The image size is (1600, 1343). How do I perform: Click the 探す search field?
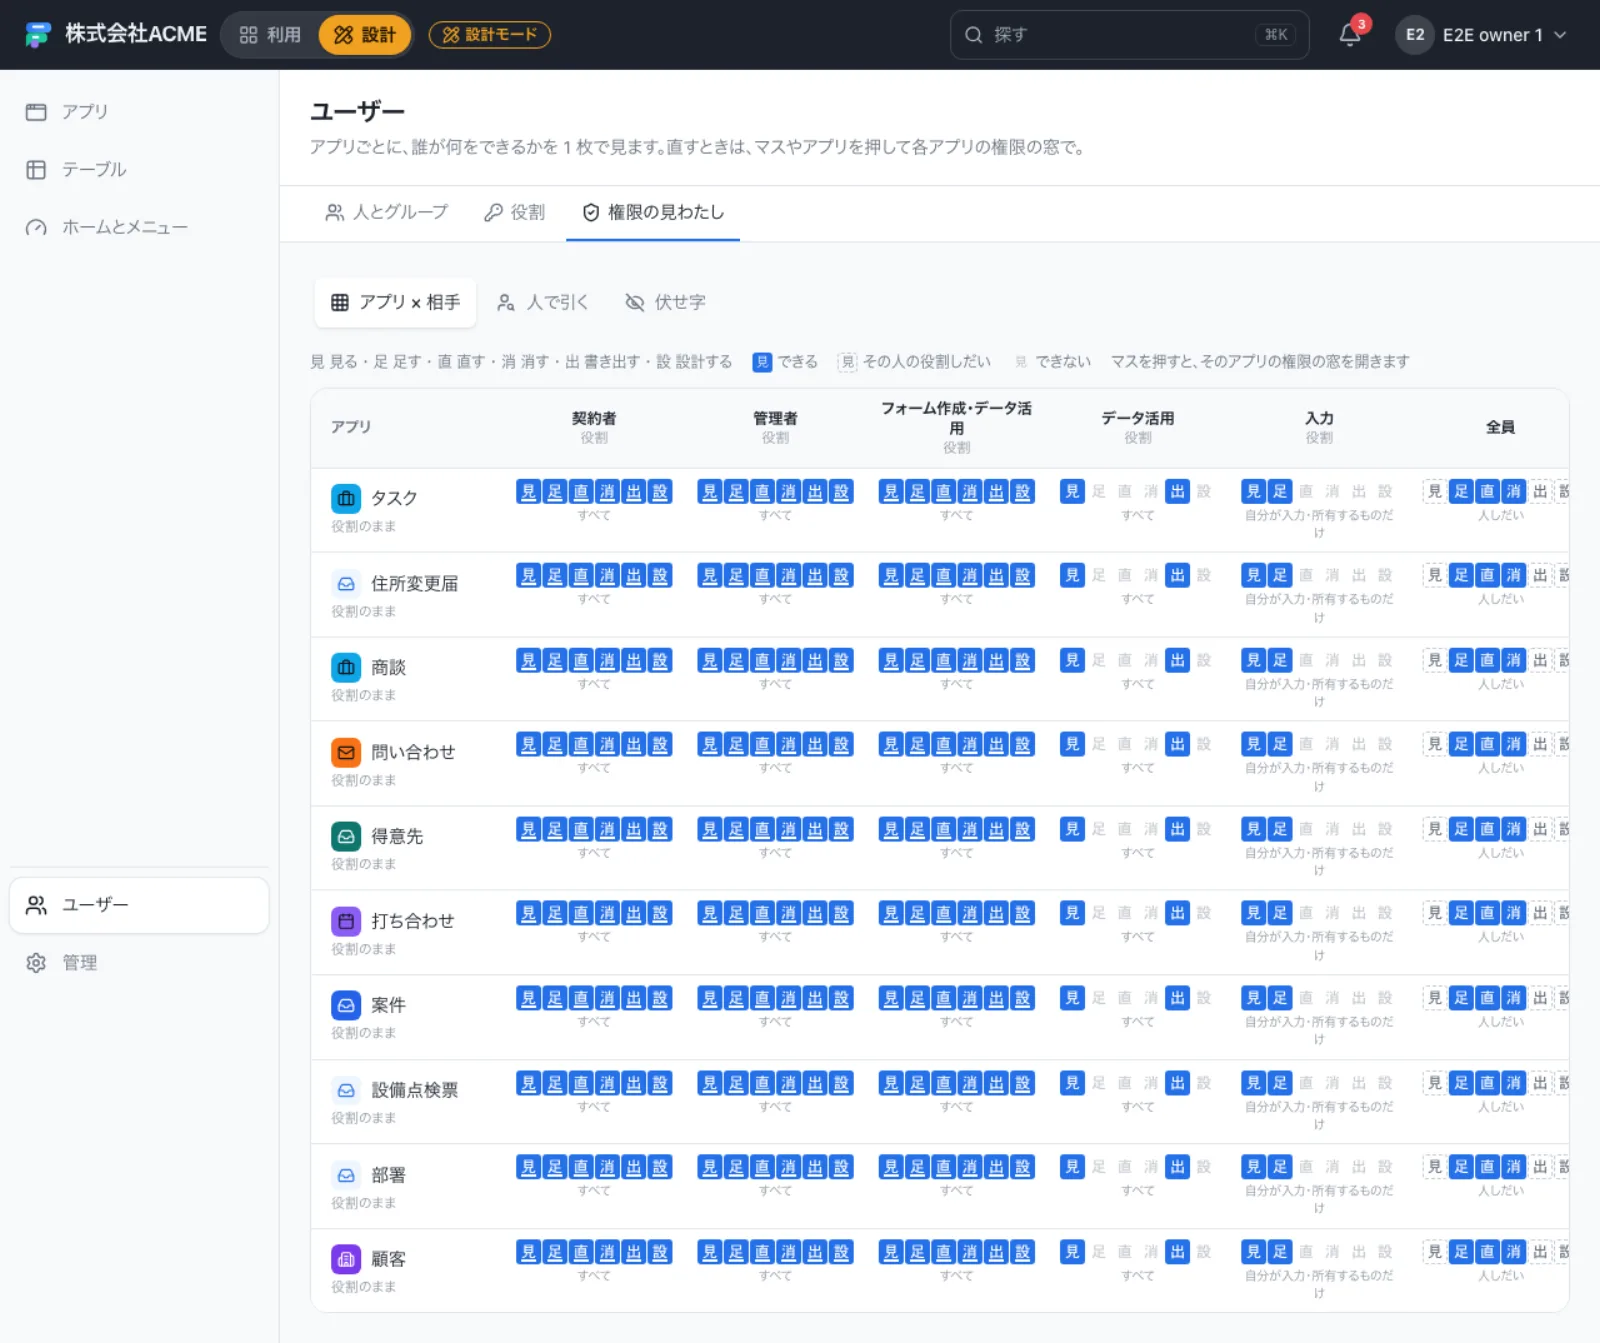click(1129, 35)
